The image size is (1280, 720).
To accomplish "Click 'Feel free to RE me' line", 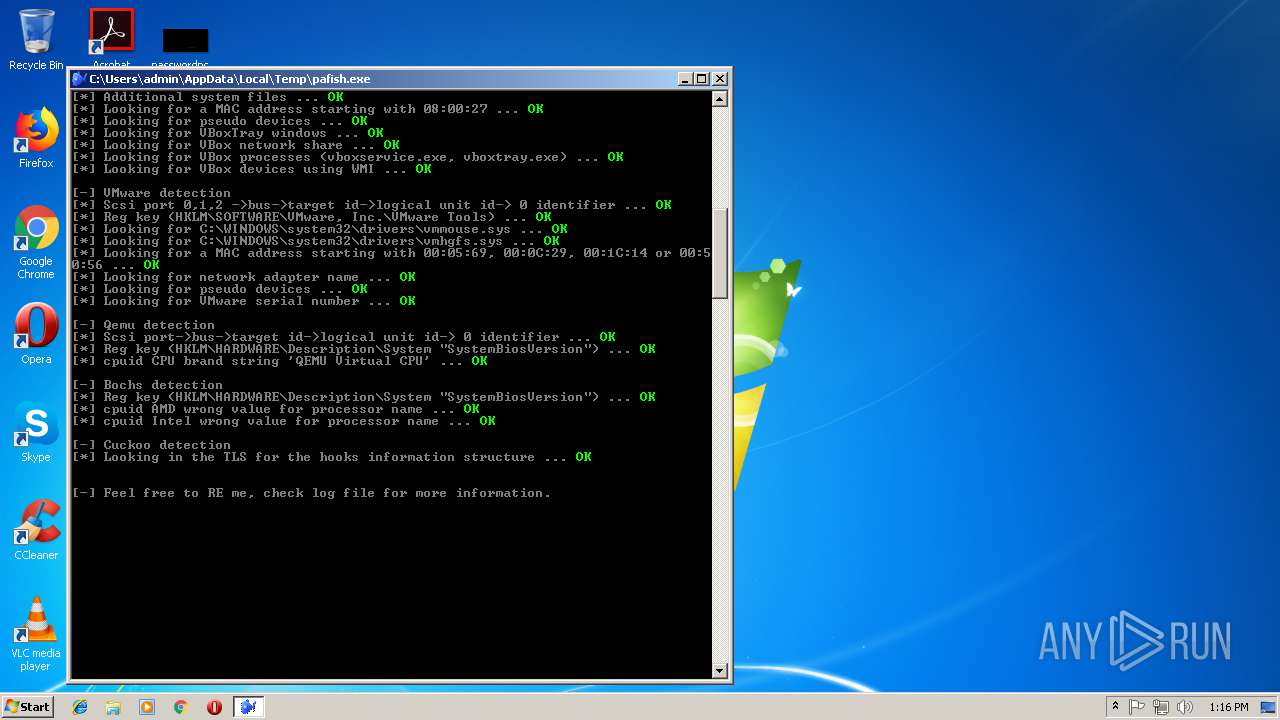I will click(311, 493).
